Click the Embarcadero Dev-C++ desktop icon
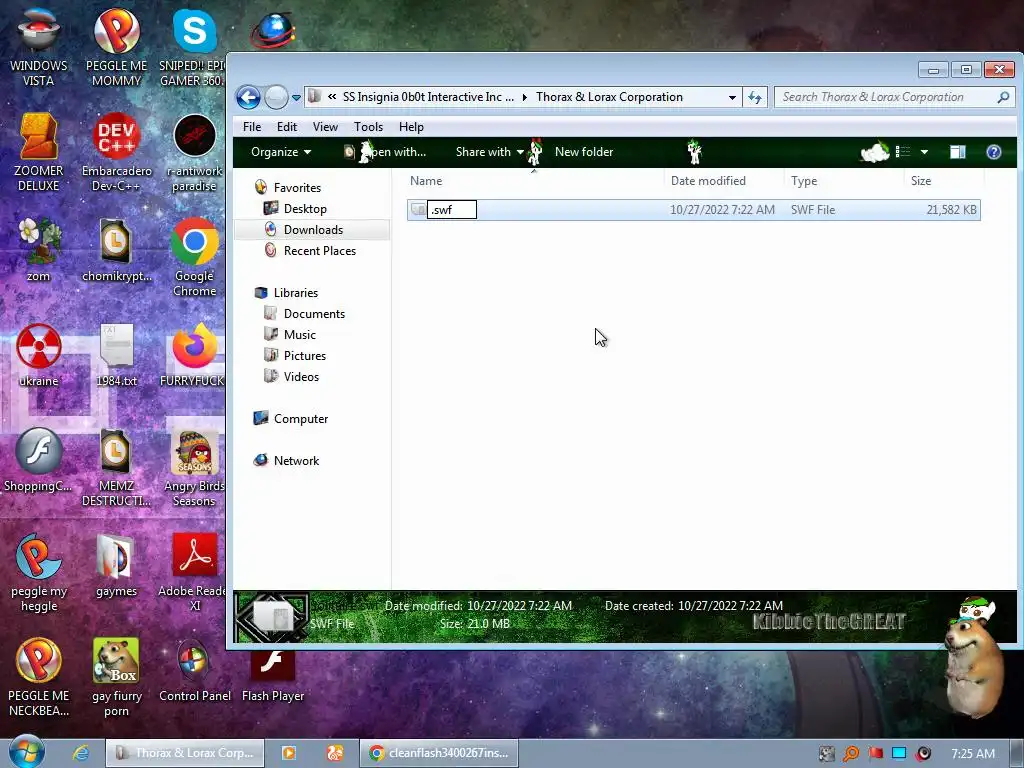1024x768 pixels. pyautogui.click(x=116, y=152)
